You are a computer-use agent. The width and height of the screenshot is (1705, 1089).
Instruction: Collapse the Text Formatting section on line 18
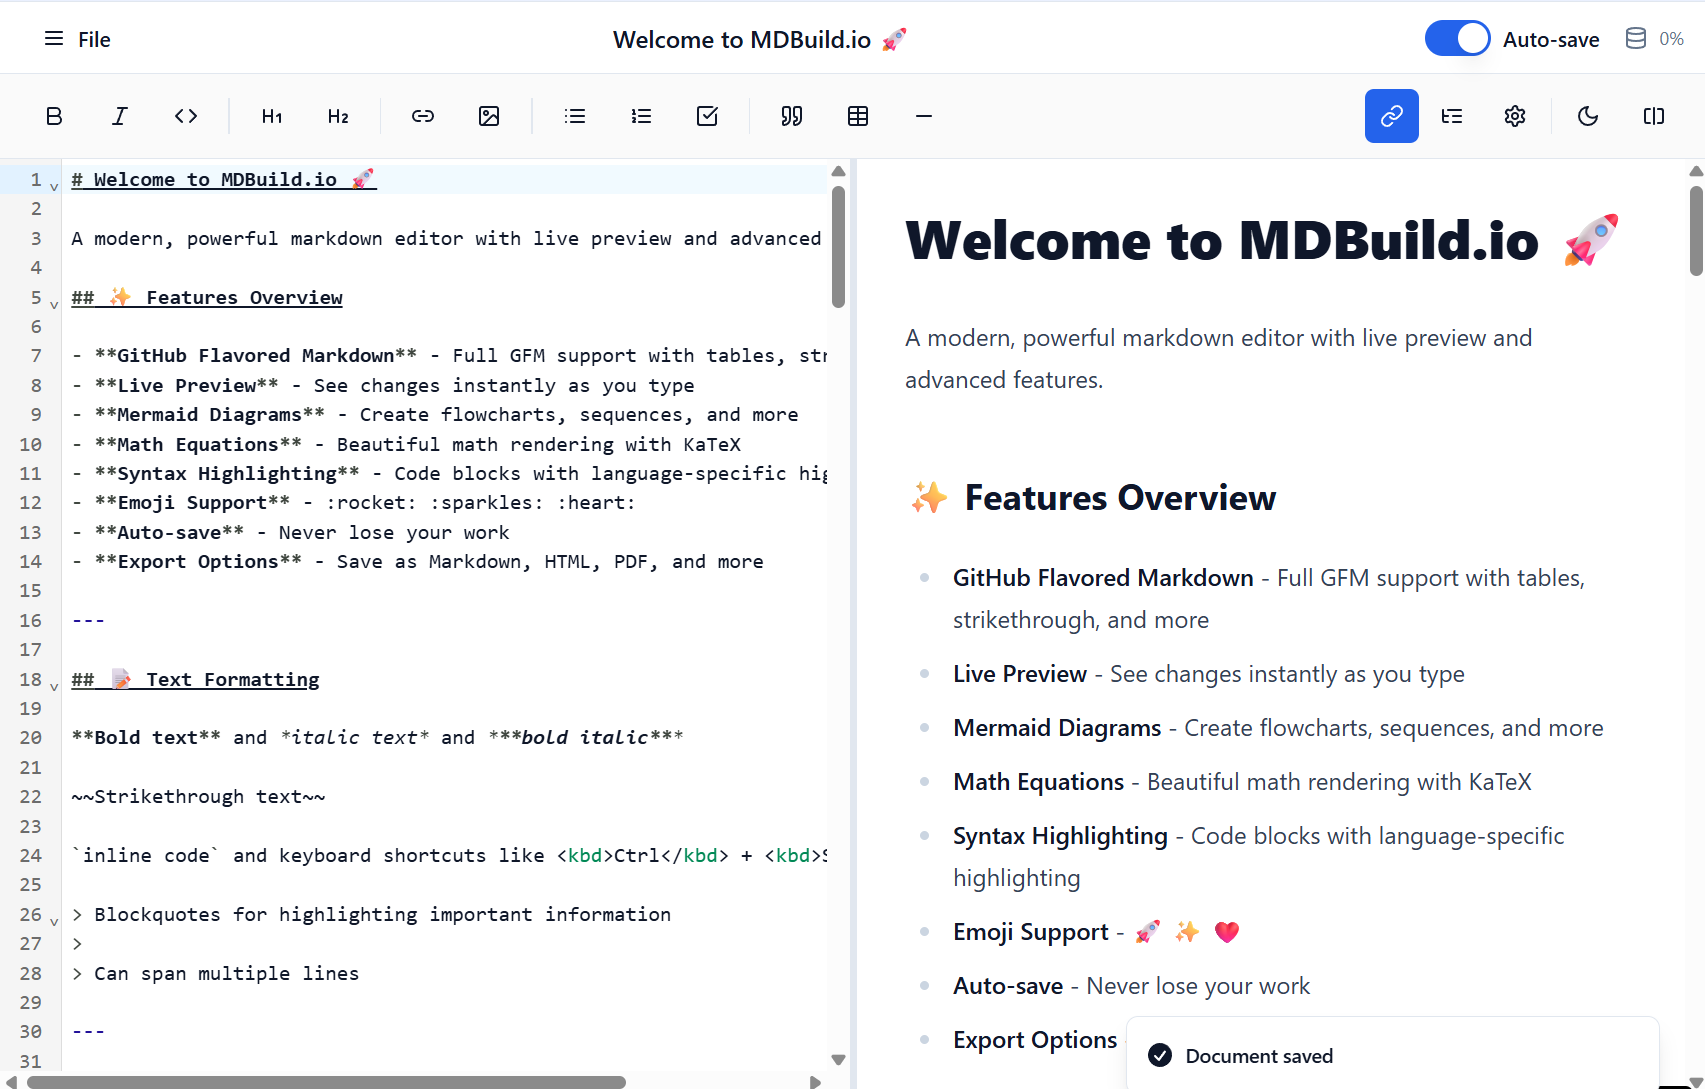(52, 685)
